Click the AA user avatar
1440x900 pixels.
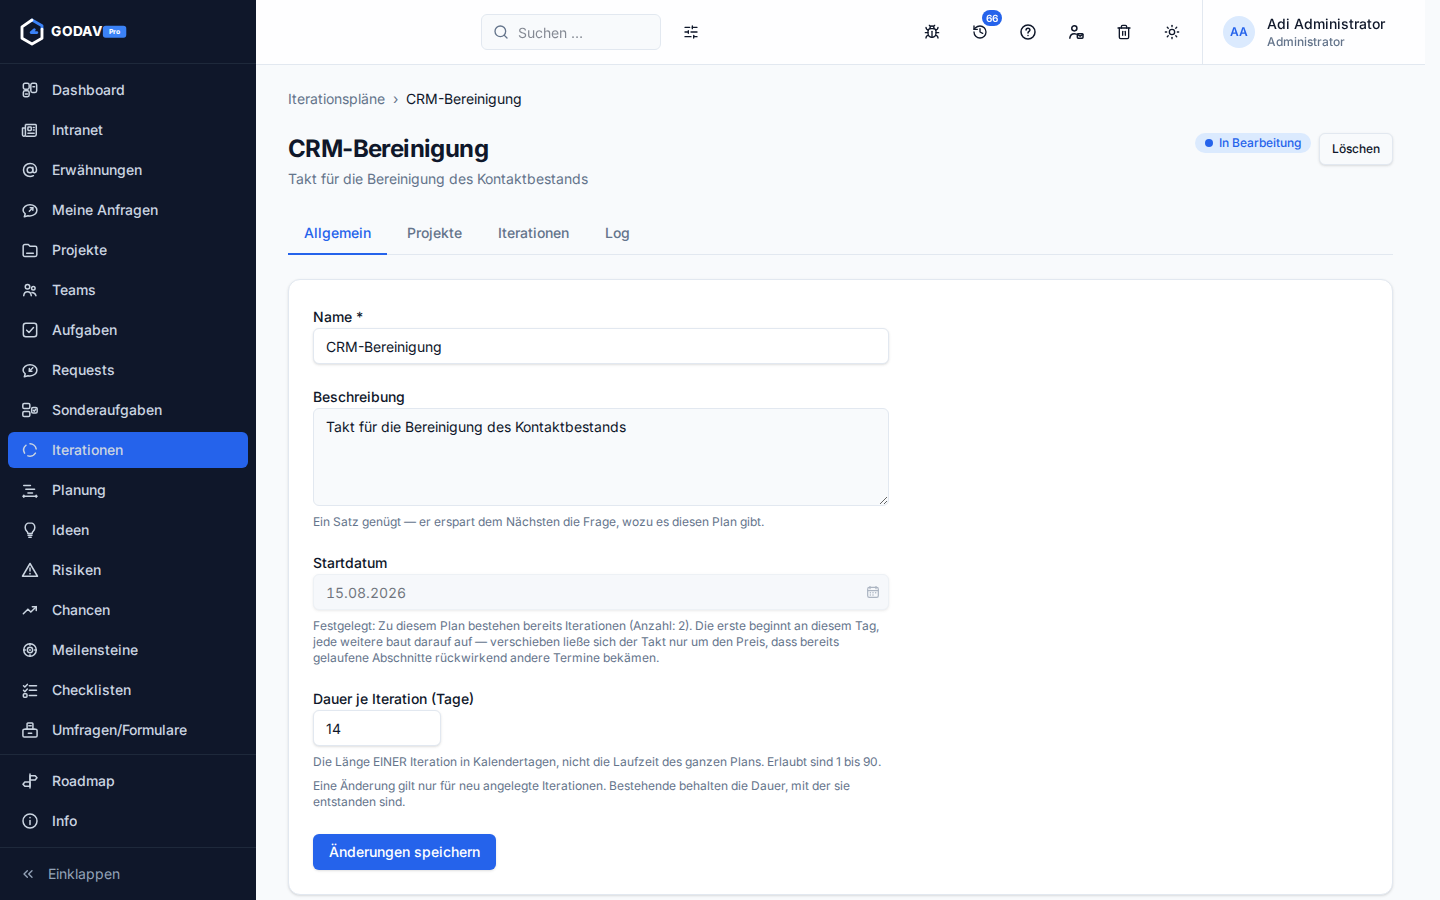point(1239,32)
